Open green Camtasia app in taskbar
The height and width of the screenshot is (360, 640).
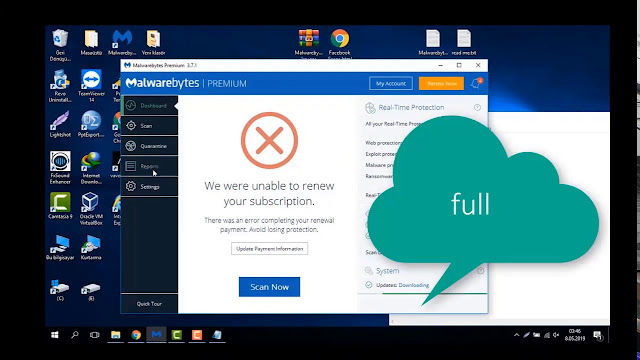coord(176,335)
